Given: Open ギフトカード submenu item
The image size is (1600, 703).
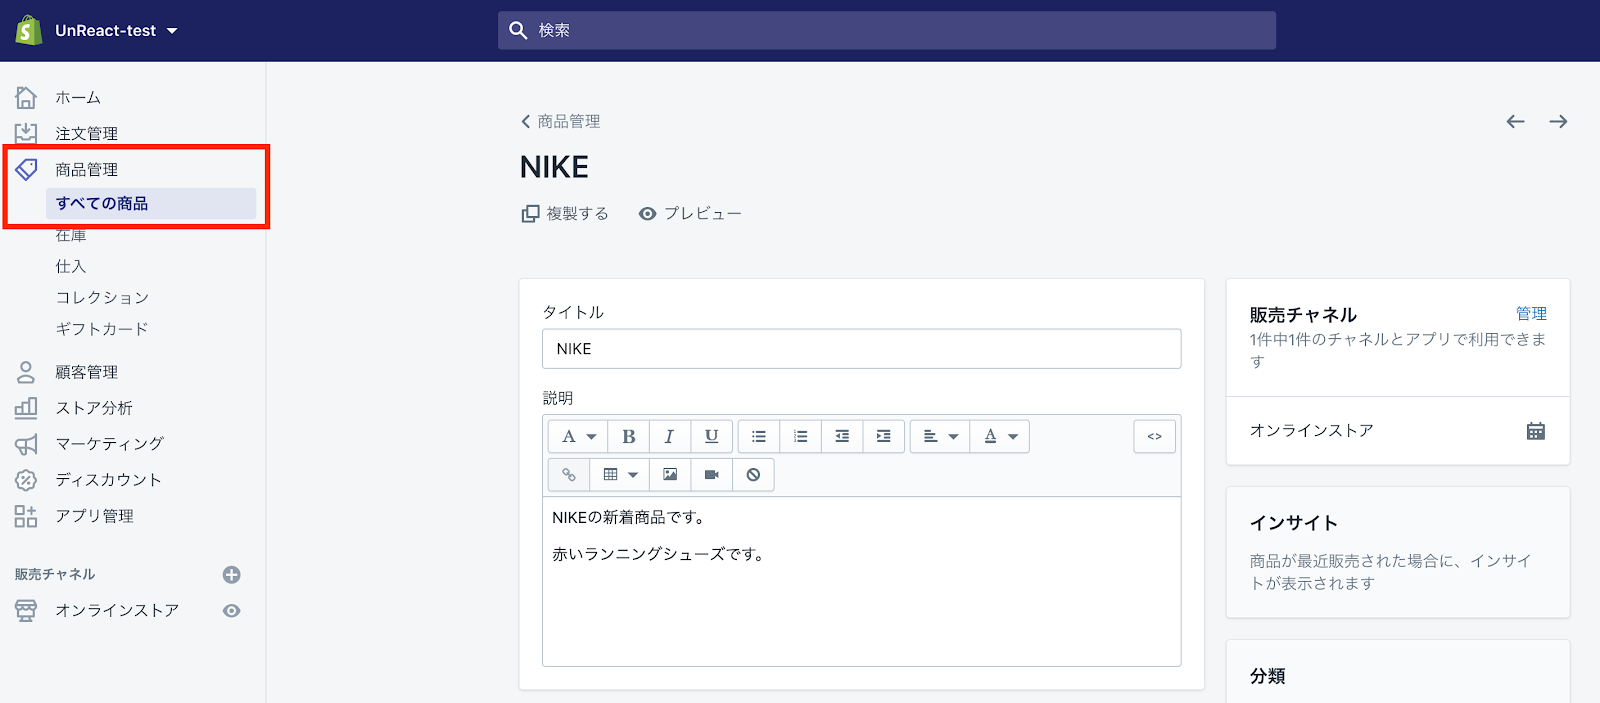Looking at the screenshot, I should (x=102, y=328).
